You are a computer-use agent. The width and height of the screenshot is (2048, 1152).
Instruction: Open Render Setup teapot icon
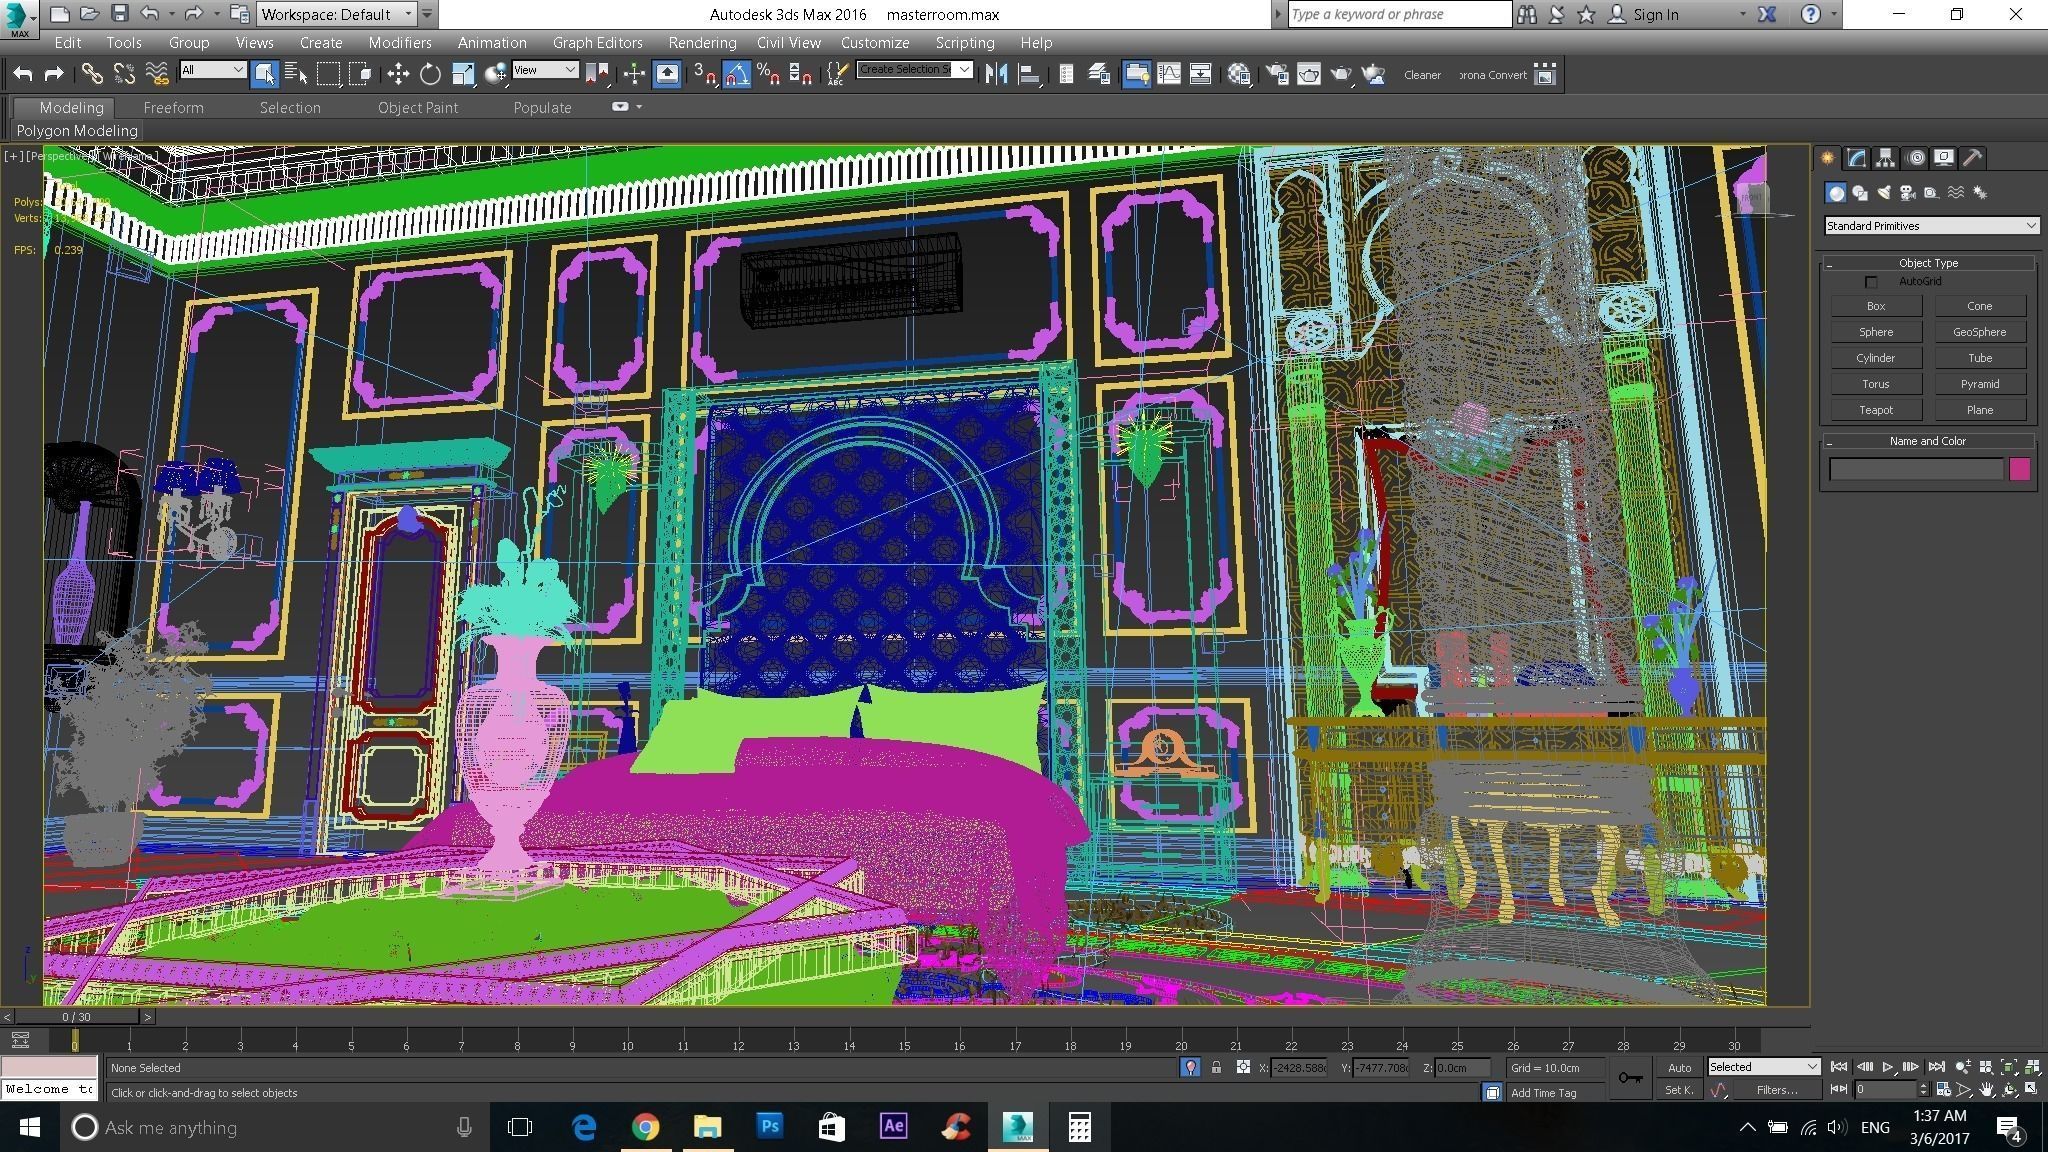(1277, 74)
